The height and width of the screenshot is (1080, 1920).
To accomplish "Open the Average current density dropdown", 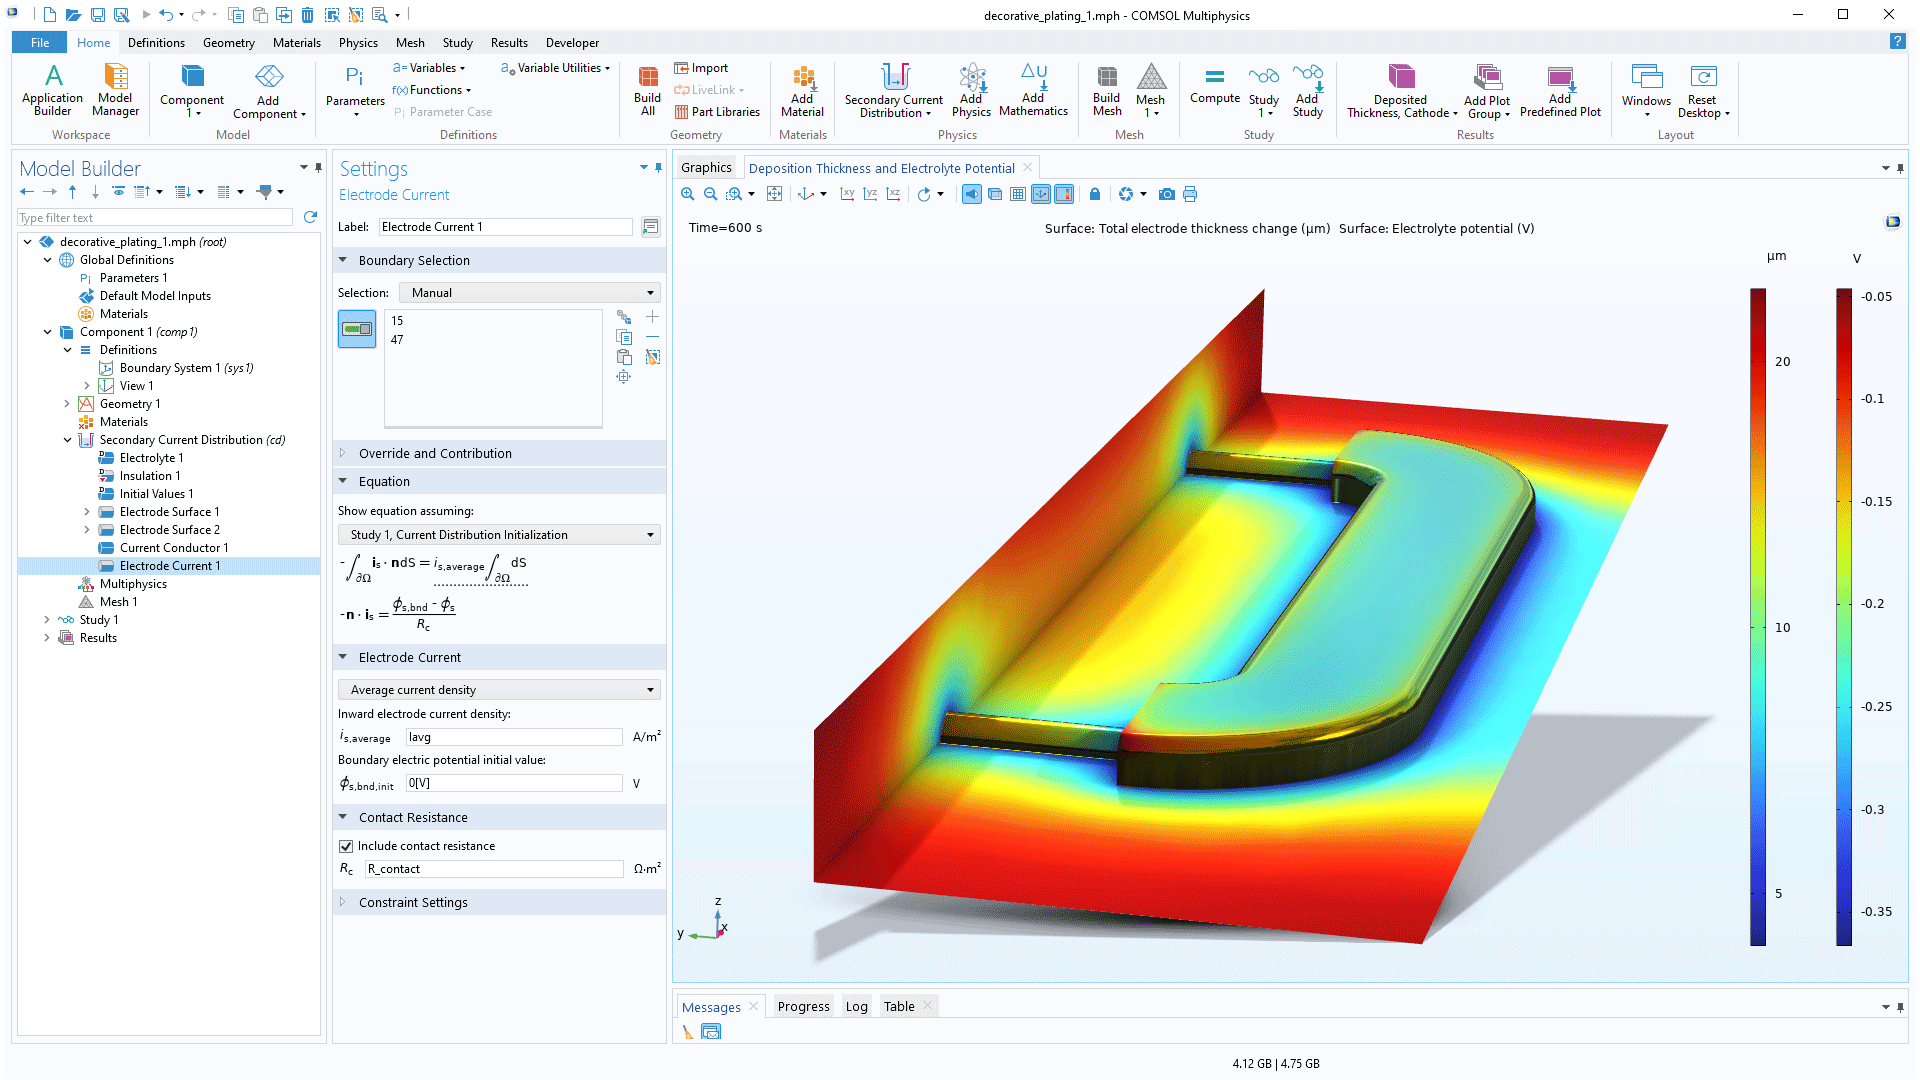I will pos(498,689).
